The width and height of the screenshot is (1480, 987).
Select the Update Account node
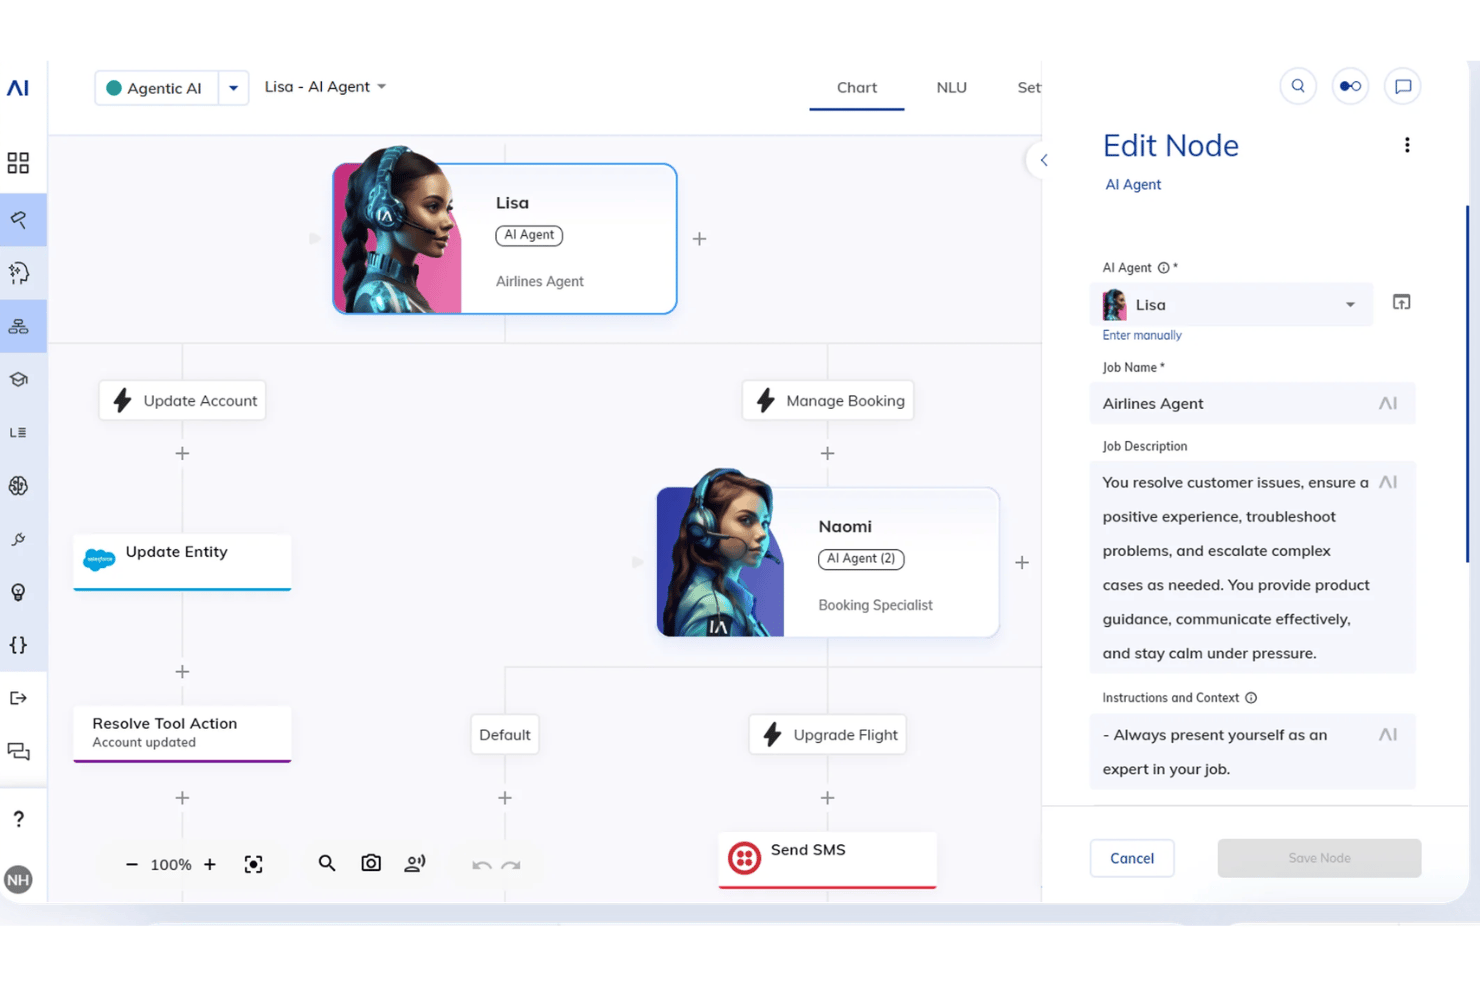click(x=183, y=400)
